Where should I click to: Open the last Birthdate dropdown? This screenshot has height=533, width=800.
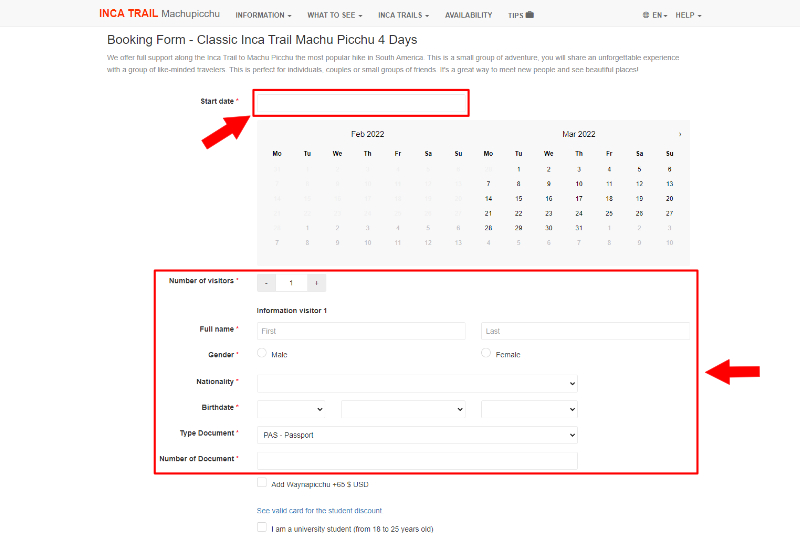(529, 409)
